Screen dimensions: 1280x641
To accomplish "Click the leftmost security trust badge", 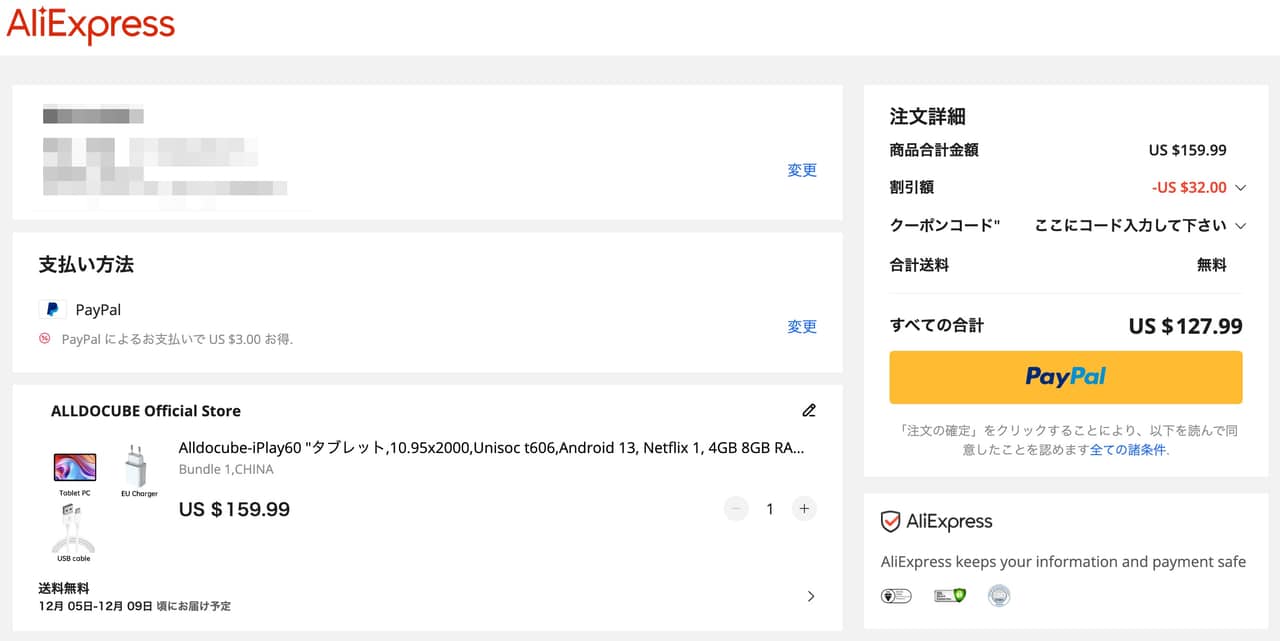I will coord(896,596).
